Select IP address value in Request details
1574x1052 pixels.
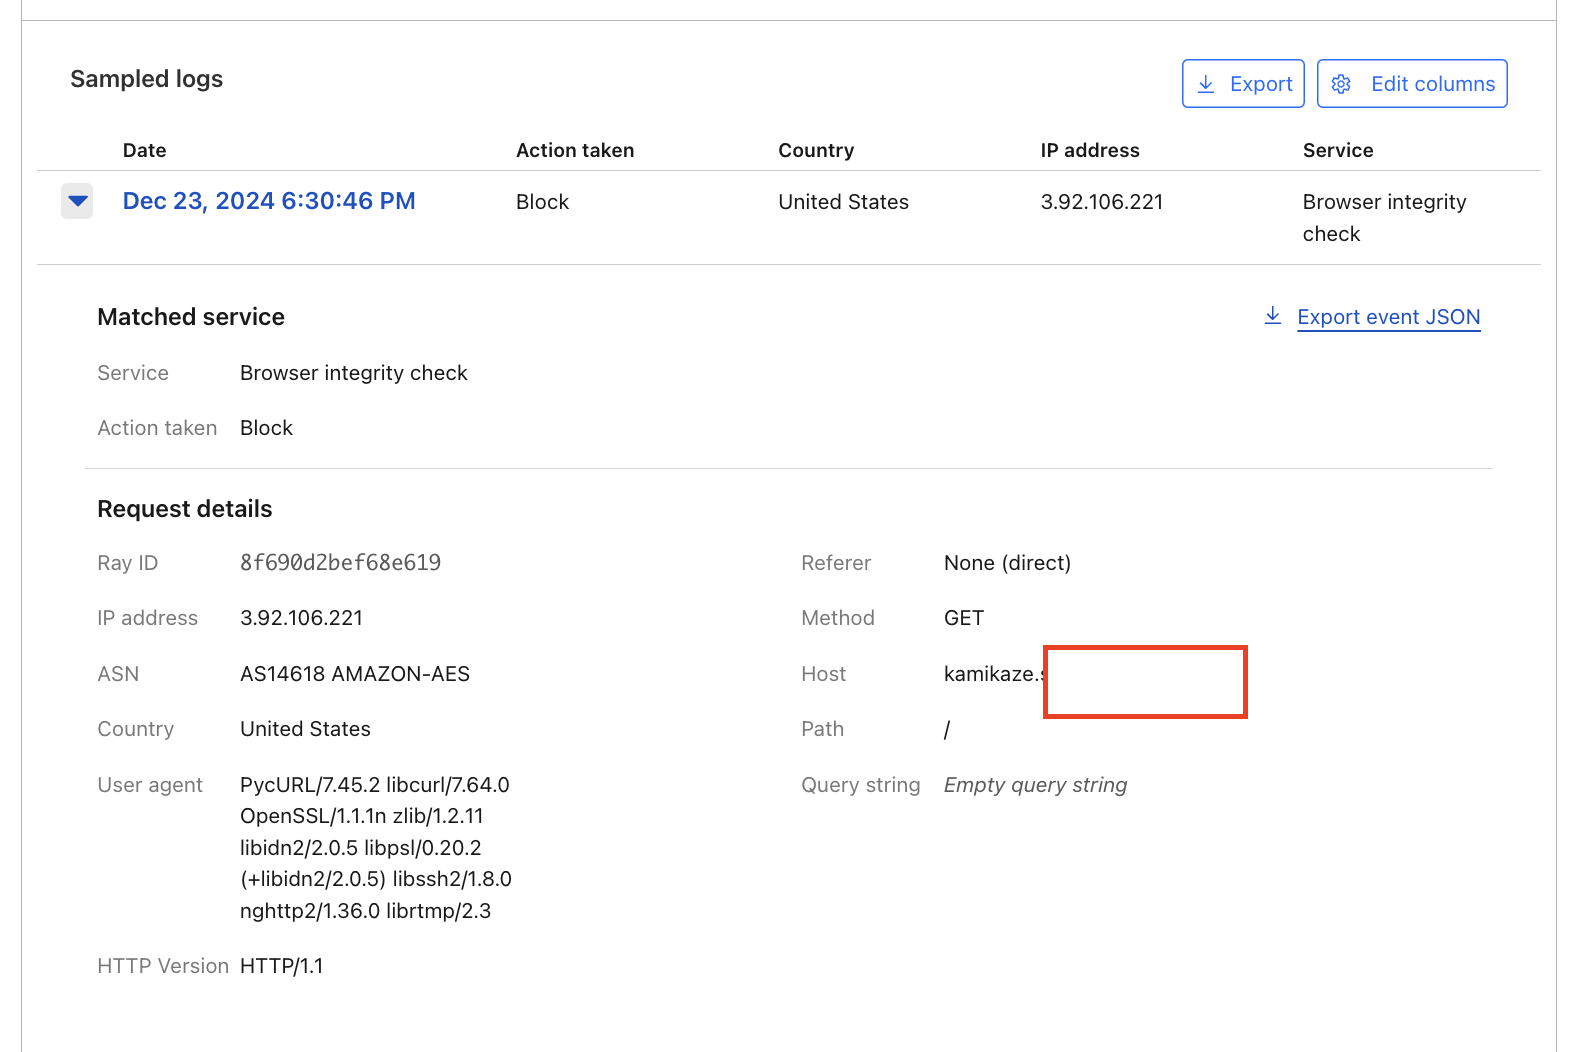click(x=301, y=618)
